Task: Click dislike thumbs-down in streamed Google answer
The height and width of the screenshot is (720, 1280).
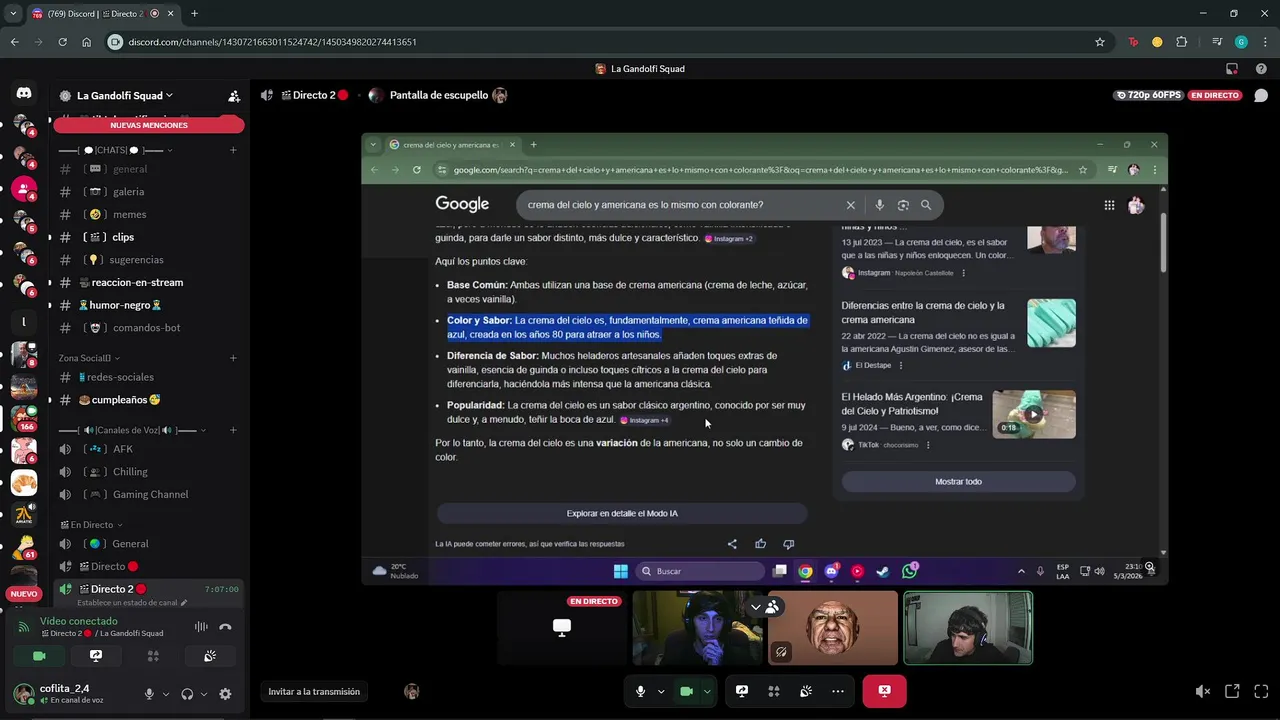Action: [x=789, y=544]
